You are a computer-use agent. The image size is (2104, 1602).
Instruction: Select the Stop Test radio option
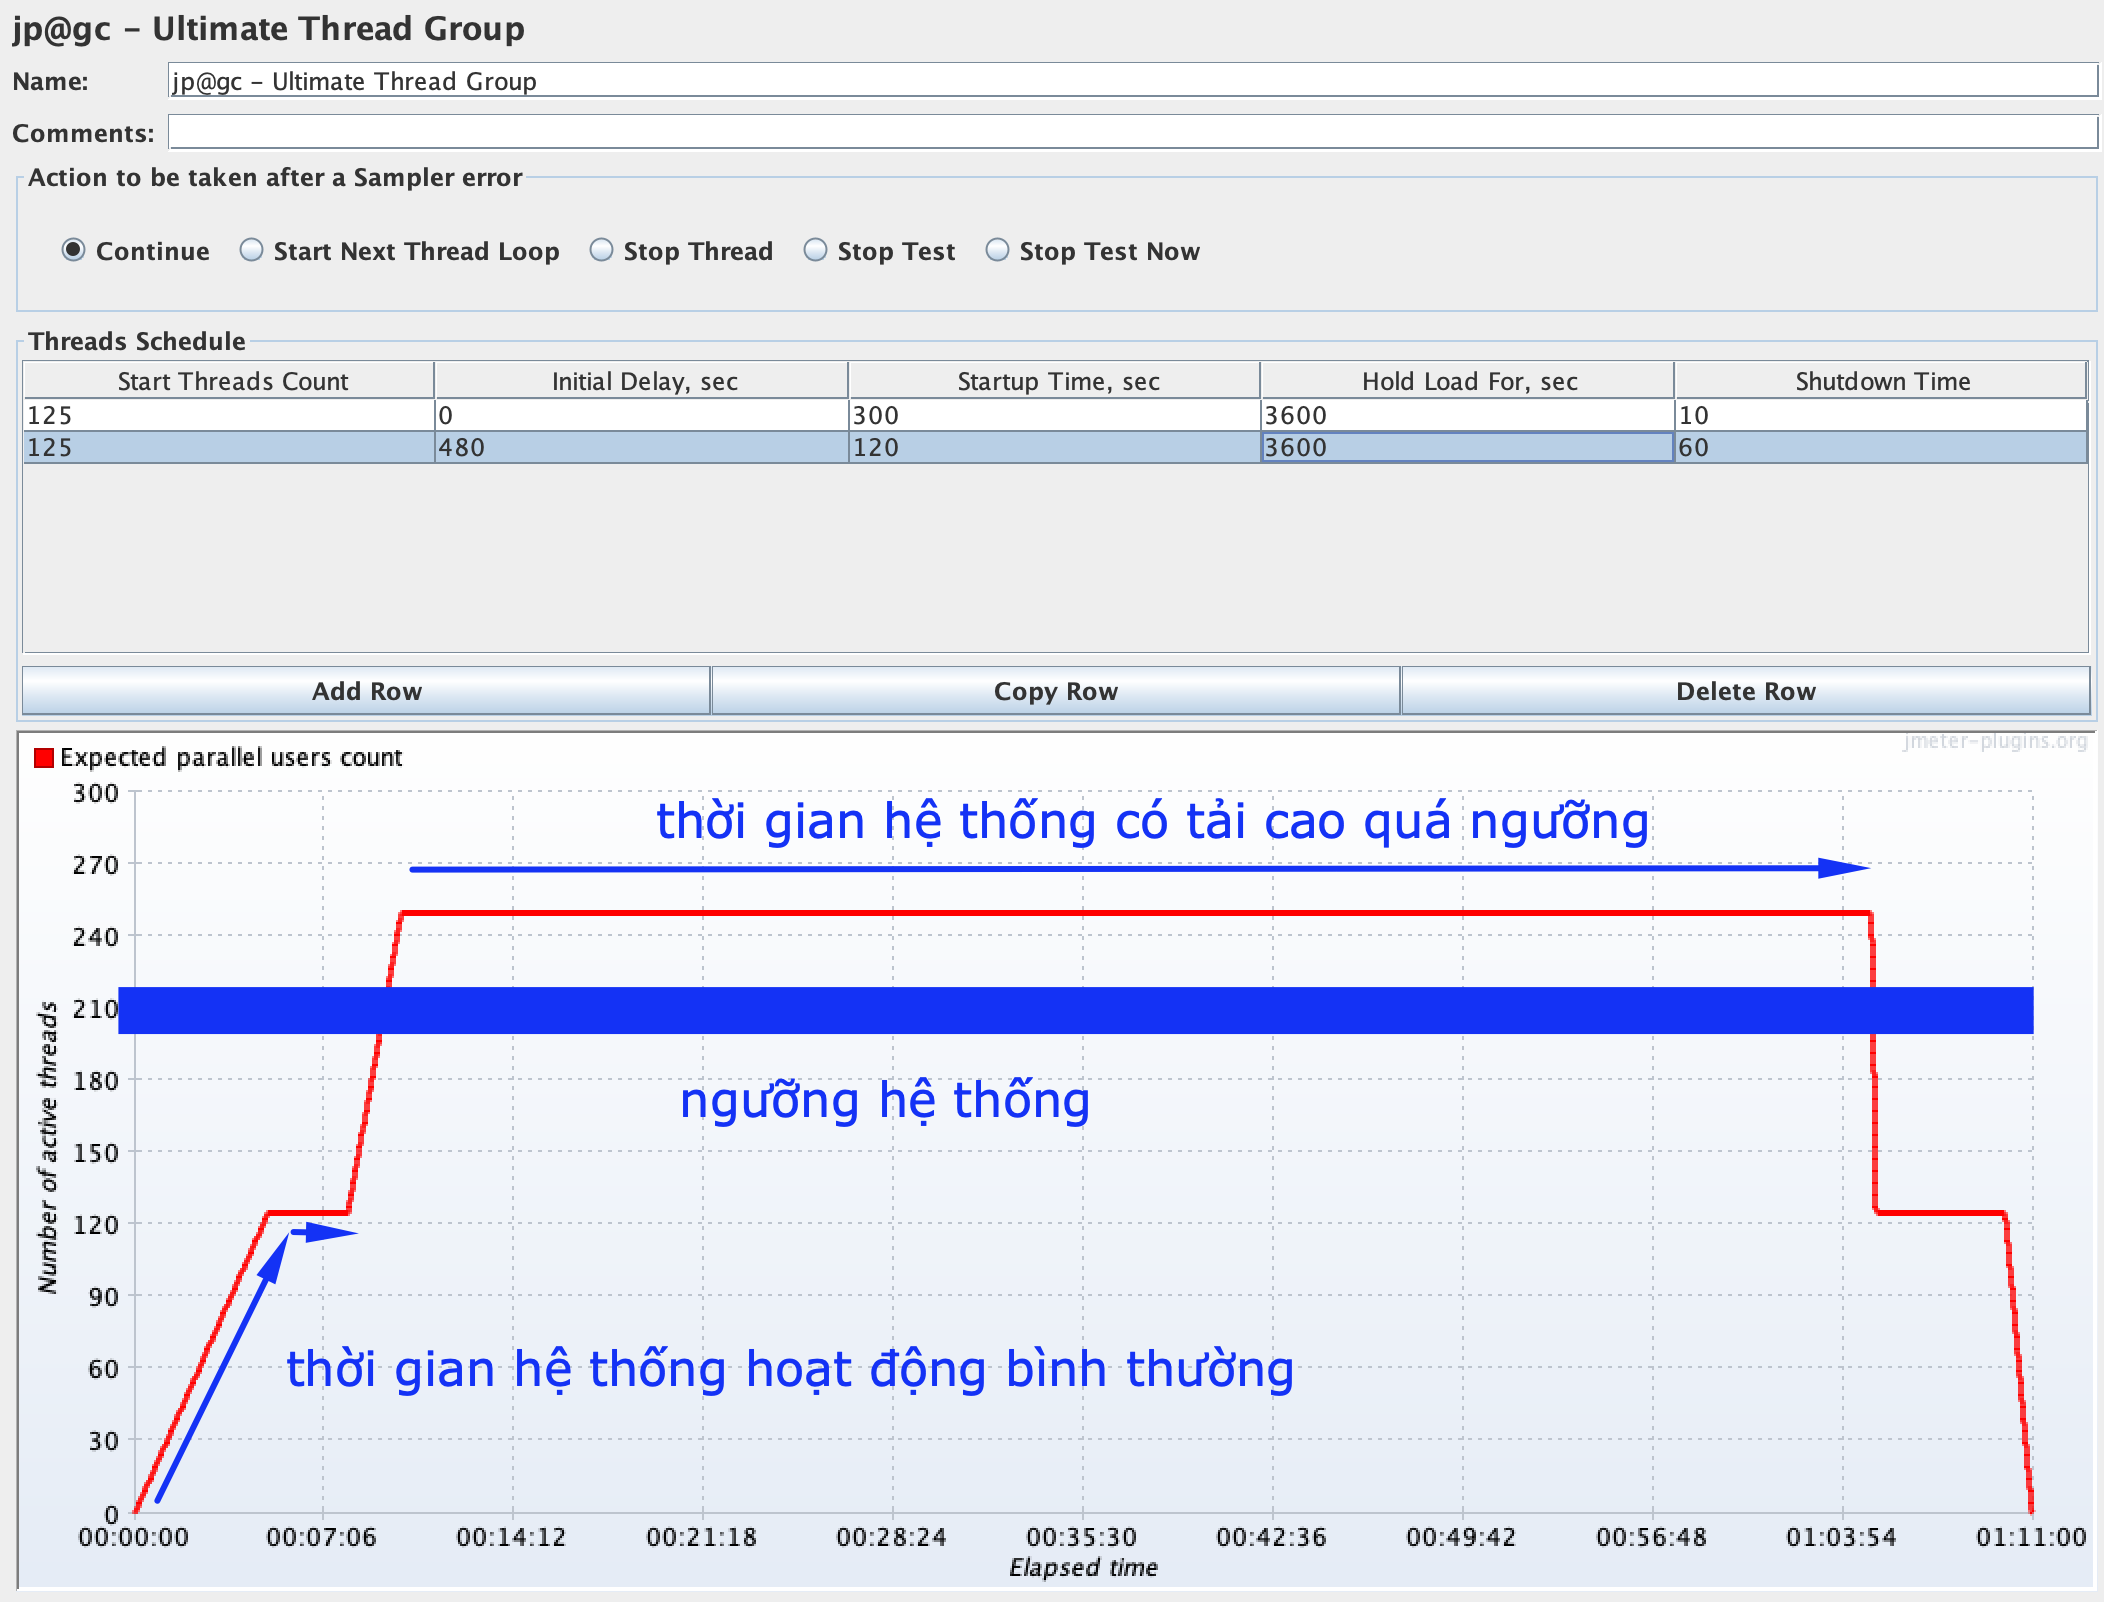click(x=816, y=250)
